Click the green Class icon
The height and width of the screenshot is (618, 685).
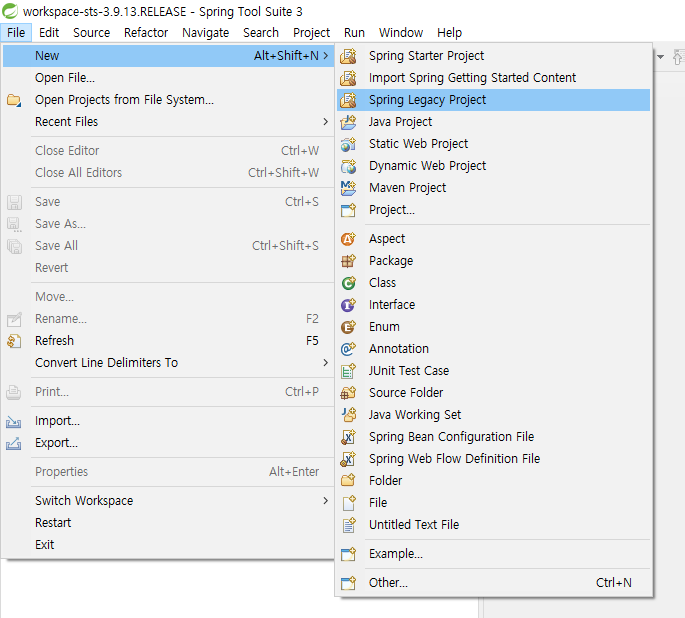click(348, 283)
